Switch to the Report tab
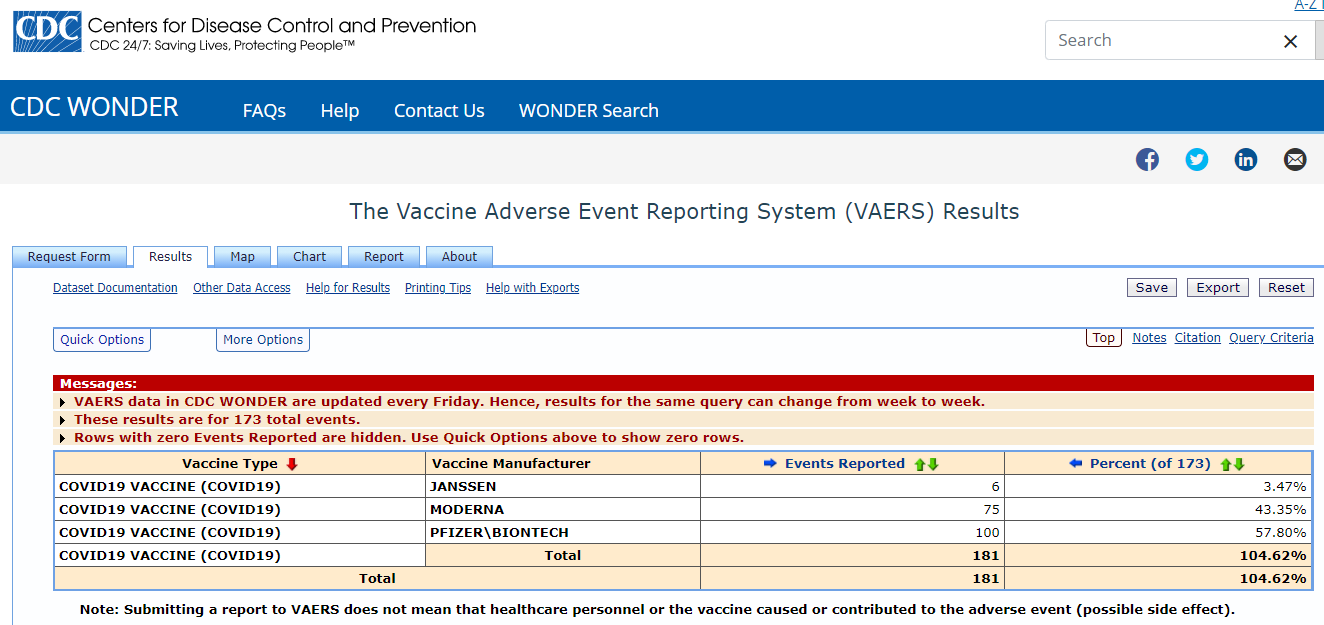This screenshot has width=1324, height=625. [x=384, y=257]
